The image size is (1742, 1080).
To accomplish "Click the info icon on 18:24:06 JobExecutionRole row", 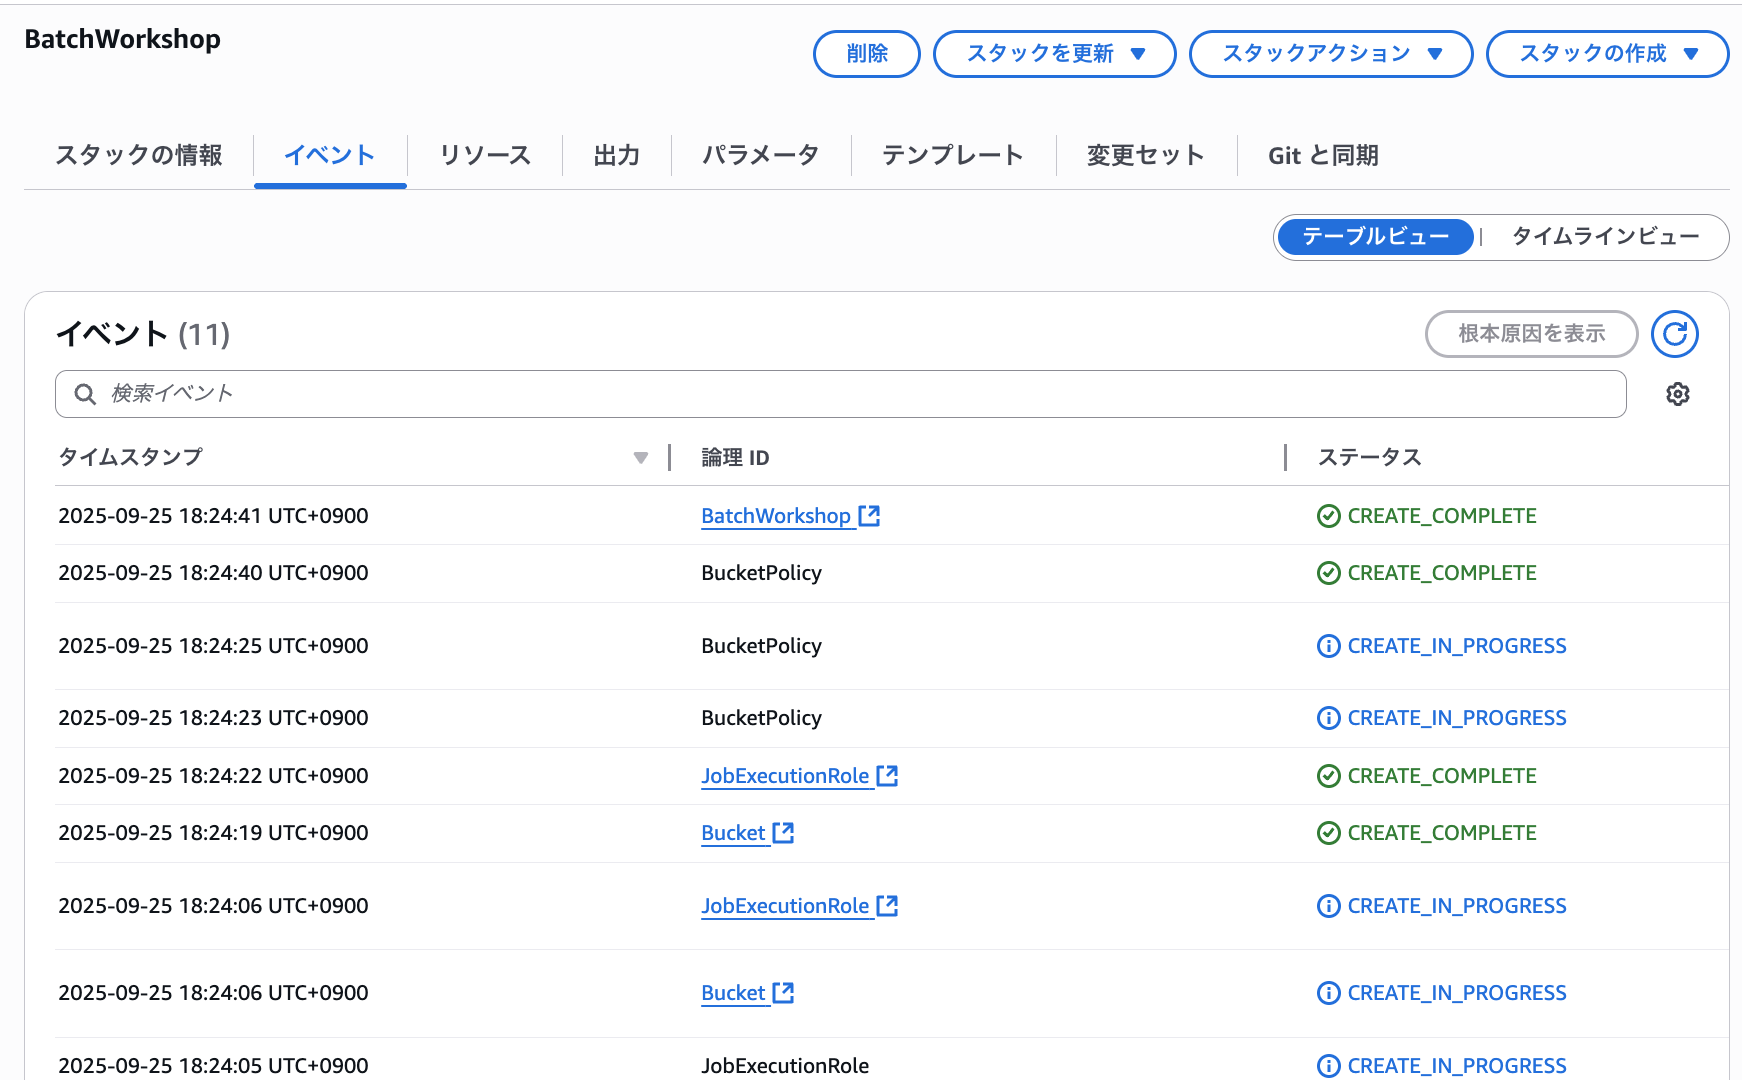I will [1329, 906].
